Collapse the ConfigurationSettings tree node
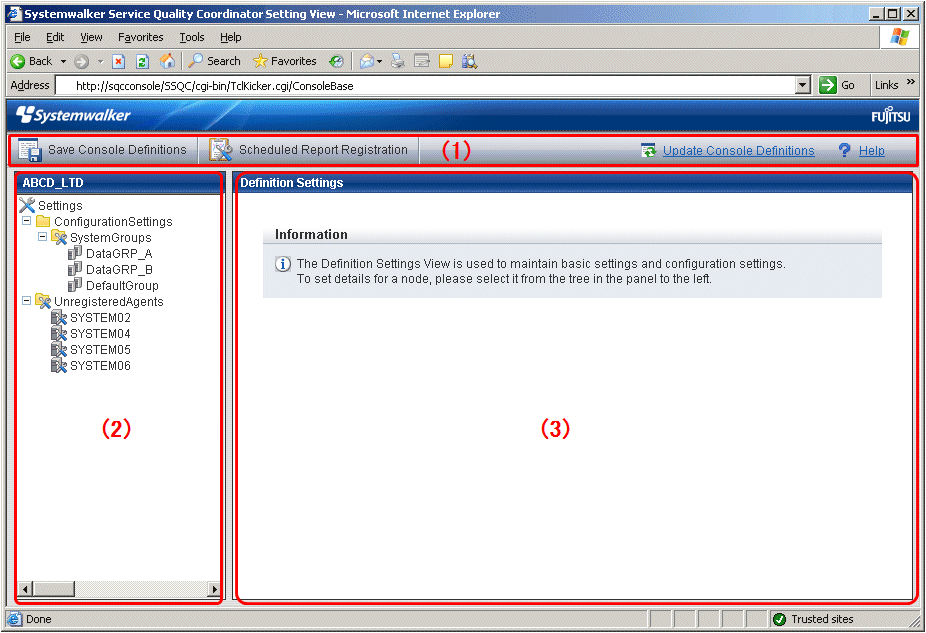The width and height of the screenshot is (926, 633). coord(27,221)
